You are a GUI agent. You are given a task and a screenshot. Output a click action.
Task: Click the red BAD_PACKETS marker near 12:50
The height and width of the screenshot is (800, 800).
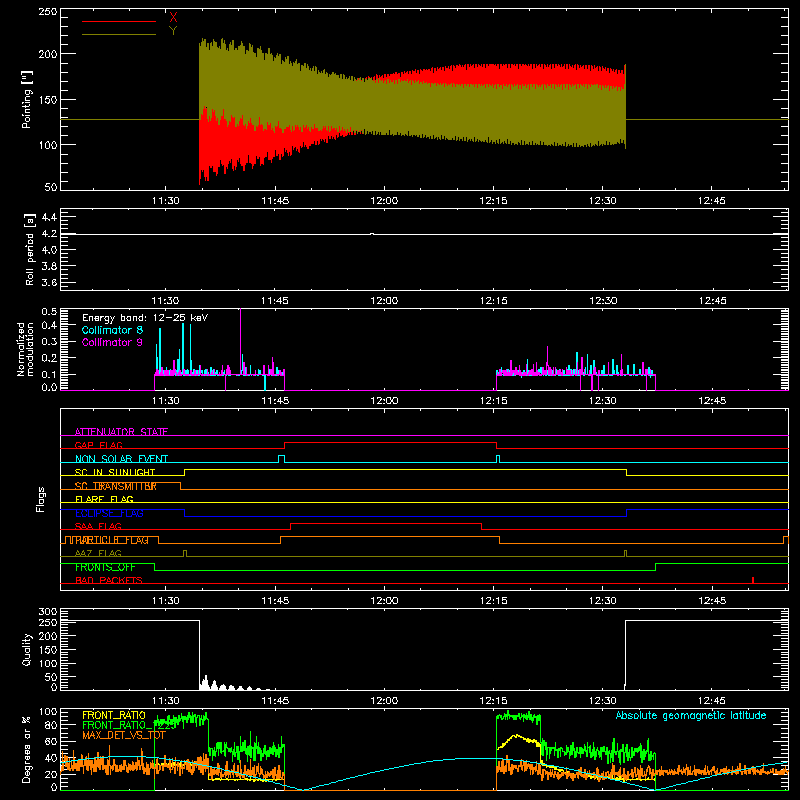753,580
